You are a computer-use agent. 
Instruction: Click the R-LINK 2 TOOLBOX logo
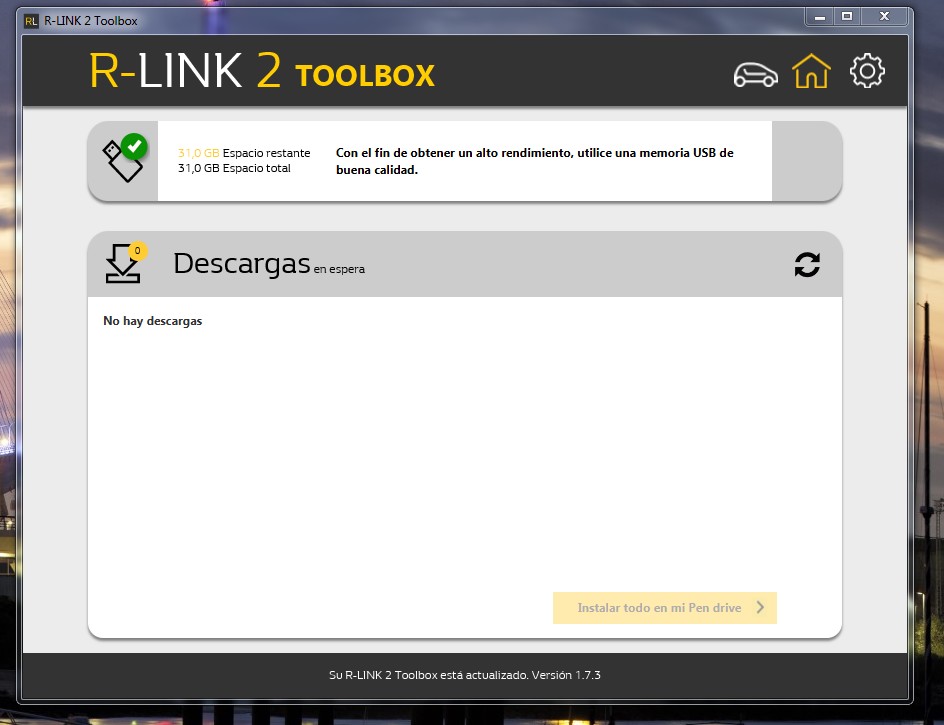pyautogui.click(x=262, y=71)
